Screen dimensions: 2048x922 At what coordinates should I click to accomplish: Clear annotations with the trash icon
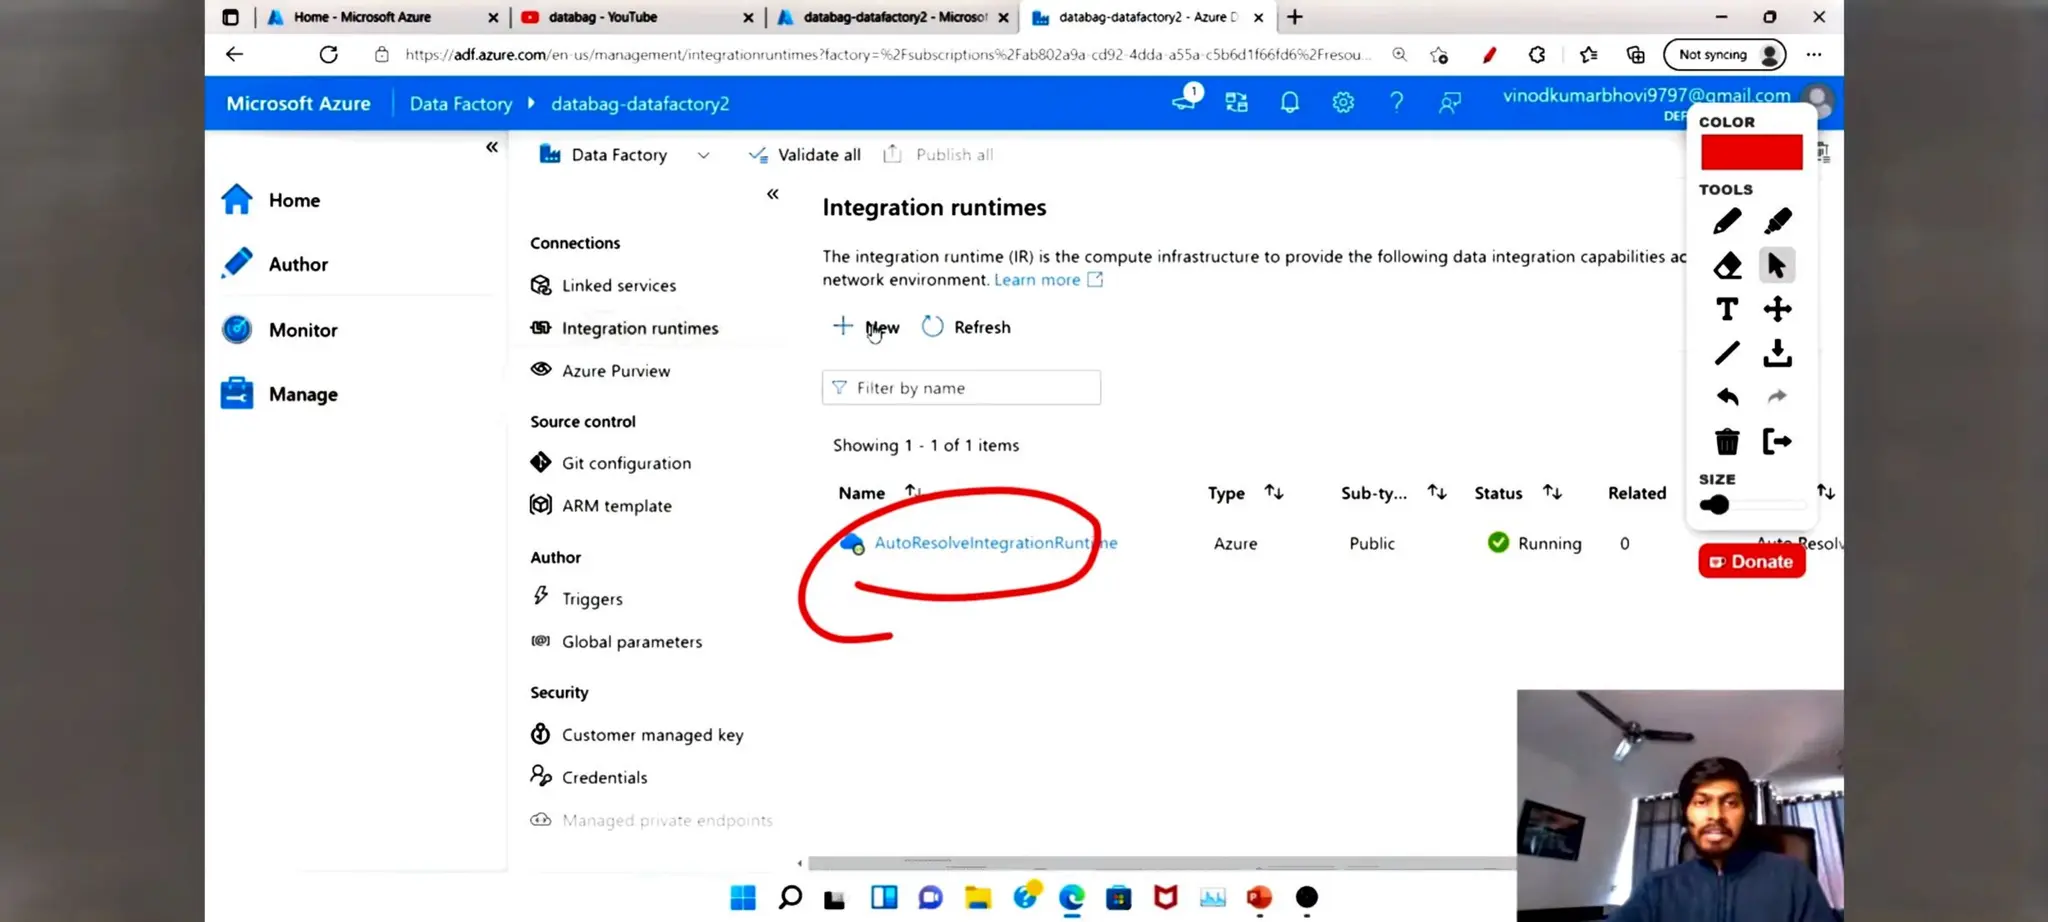[1727, 441]
